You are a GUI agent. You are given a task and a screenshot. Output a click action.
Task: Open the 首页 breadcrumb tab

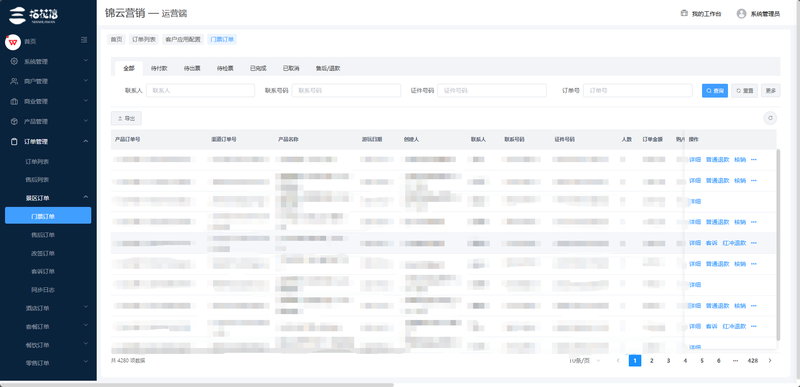pyautogui.click(x=116, y=39)
